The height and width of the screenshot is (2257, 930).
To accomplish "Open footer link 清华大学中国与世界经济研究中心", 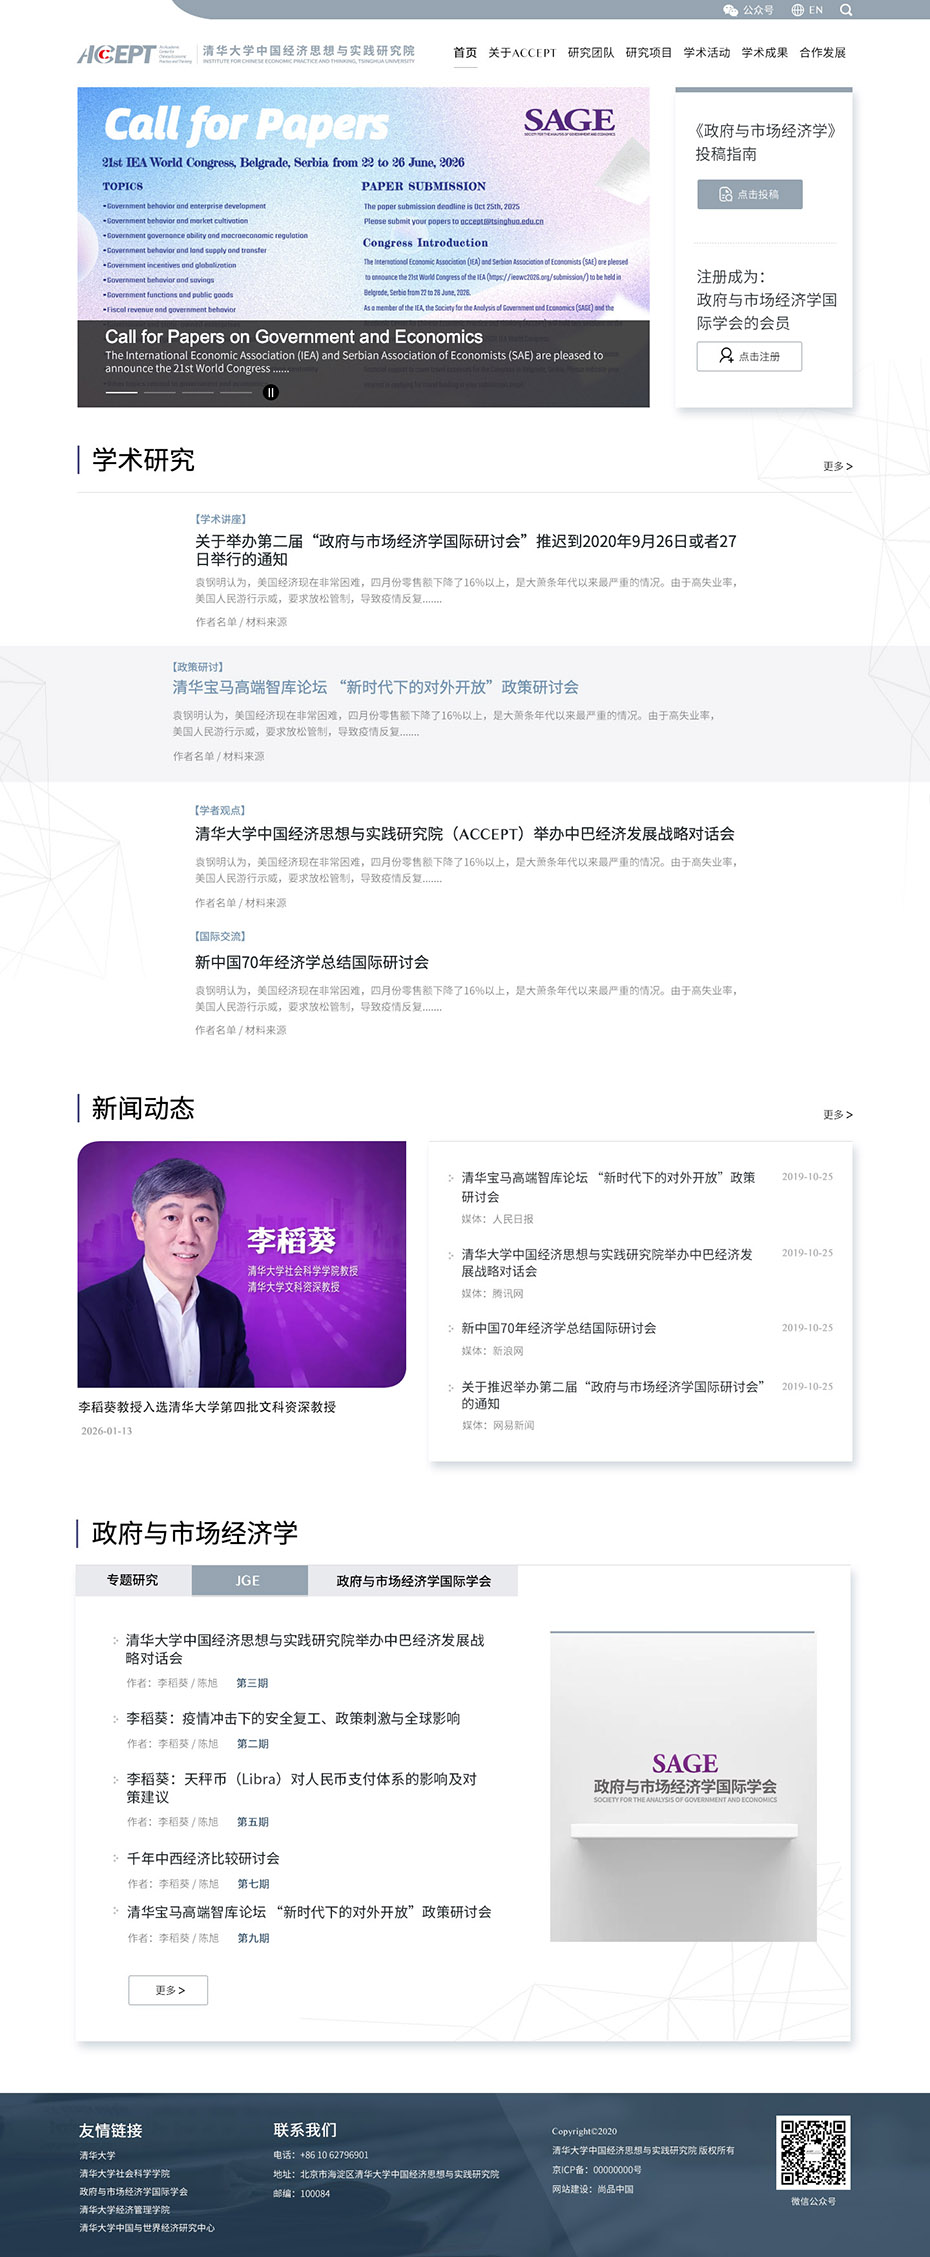I will click(147, 2227).
